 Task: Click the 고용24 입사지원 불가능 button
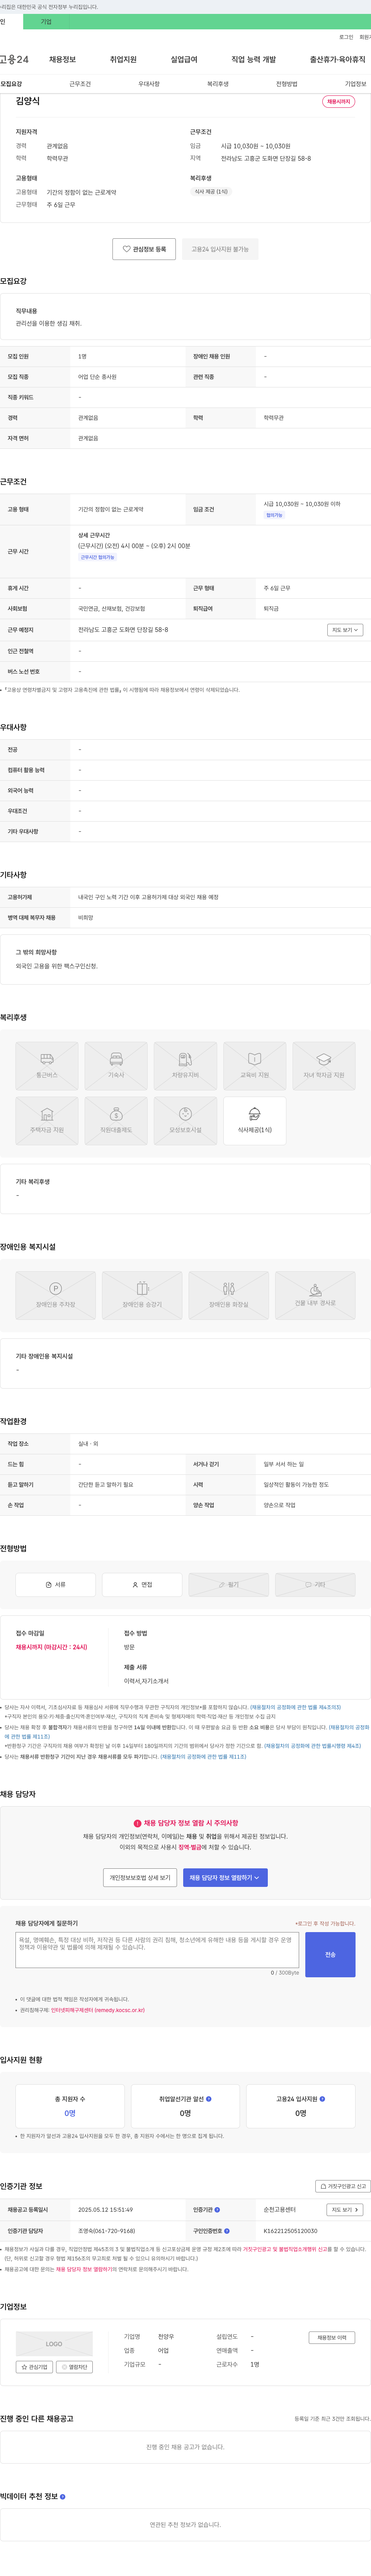pos(220,249)
